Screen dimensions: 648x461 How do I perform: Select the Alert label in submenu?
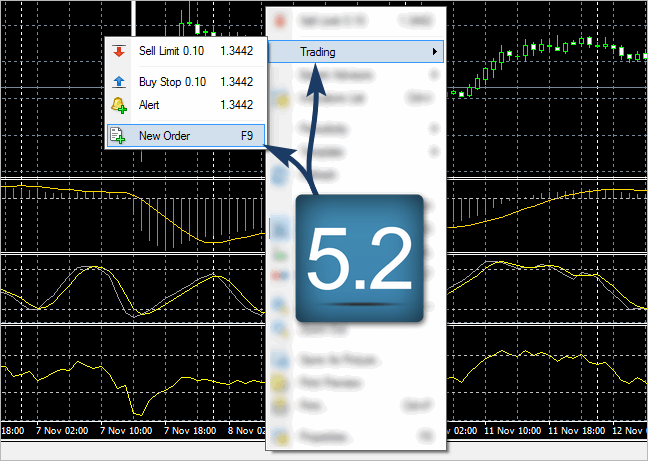coord(149,104)
